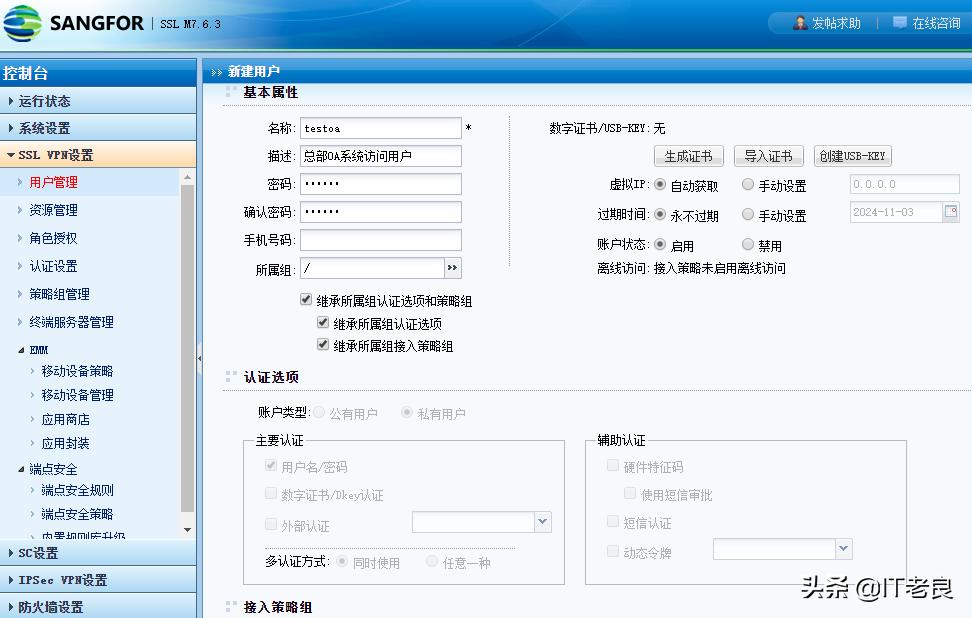972x618 pixels.
Task: Open 资源管理 in sidebar
Action: pos(53,210)
